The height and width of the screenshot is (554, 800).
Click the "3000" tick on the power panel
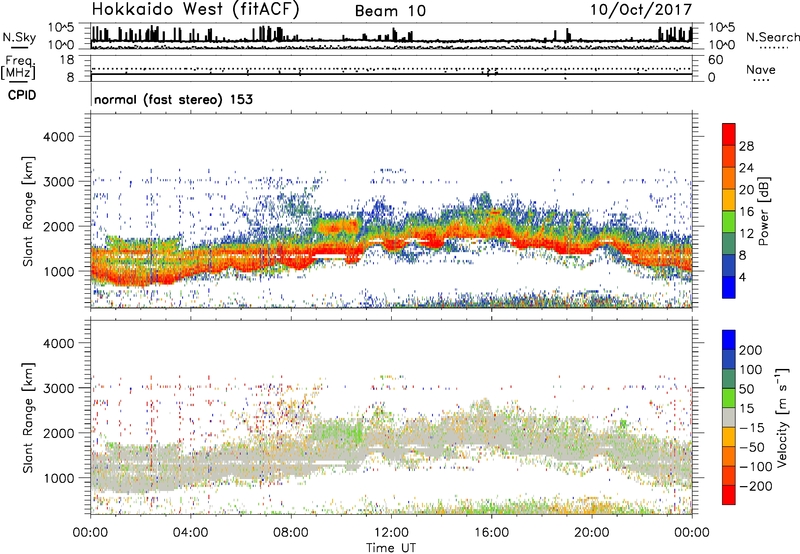(58, 182)
